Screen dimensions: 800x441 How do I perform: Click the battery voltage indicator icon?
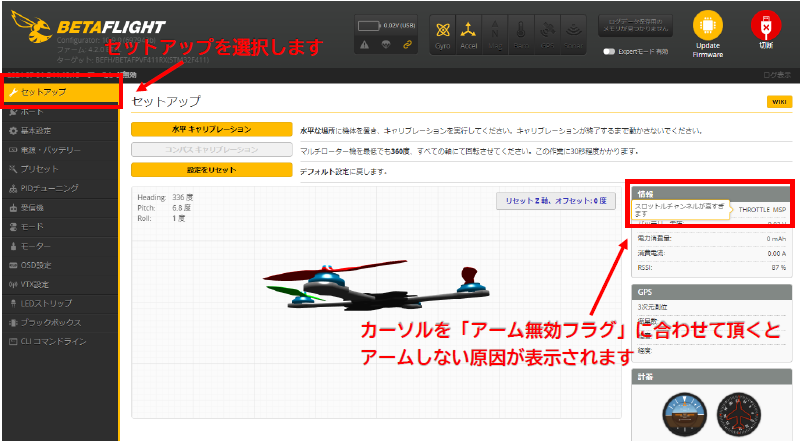(x=369, y=26)
